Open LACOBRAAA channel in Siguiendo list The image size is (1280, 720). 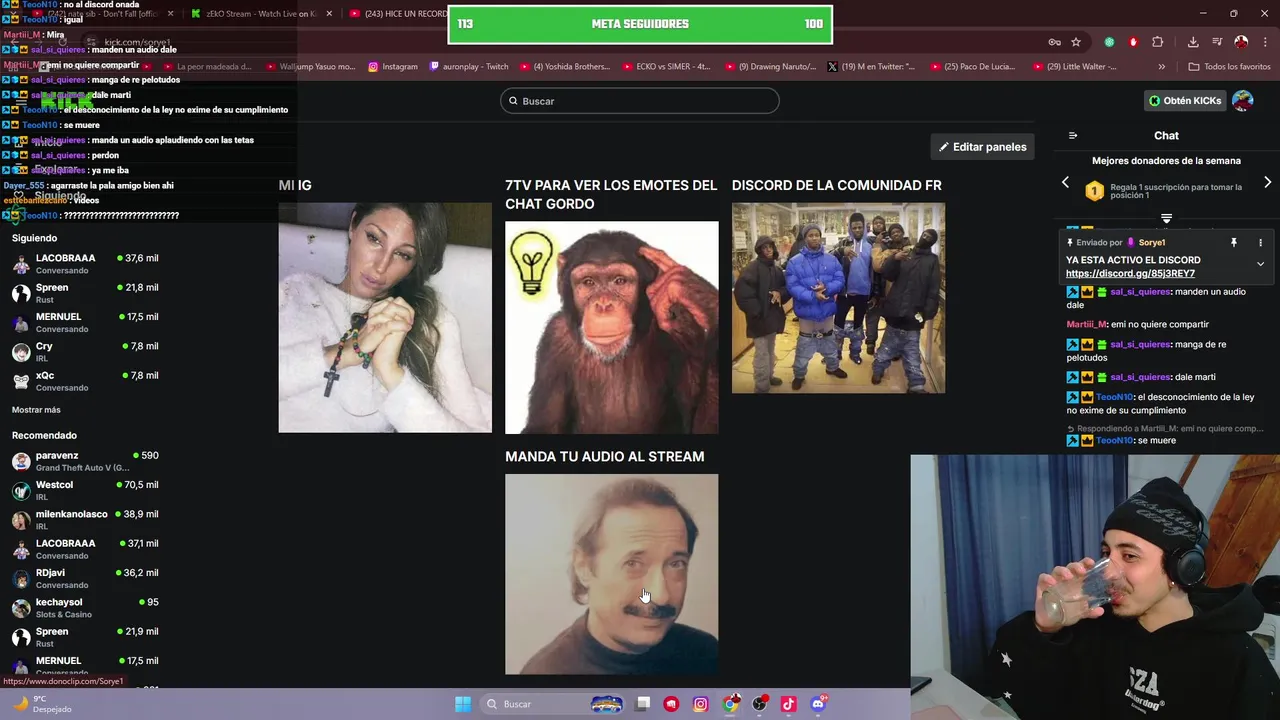coord(85,264)
